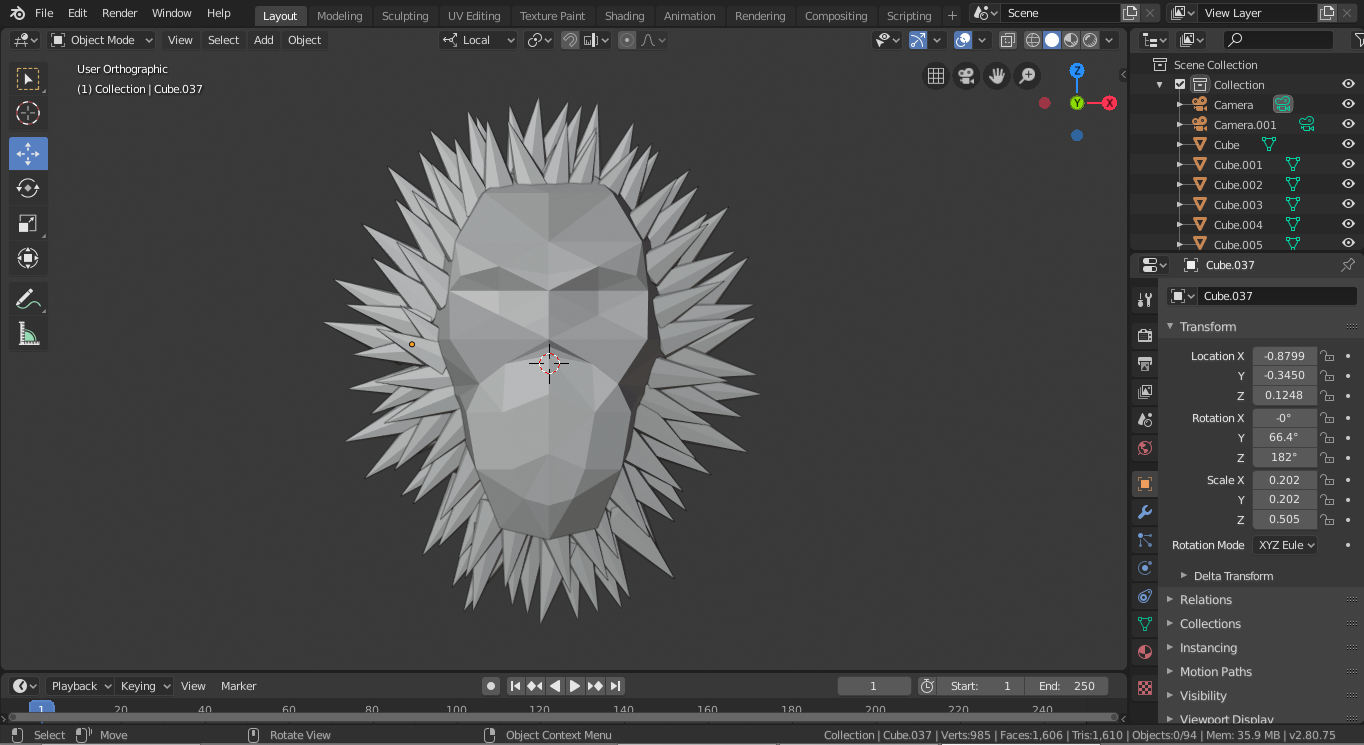Uncheck the Collection checkbox in outliner
This screenshot has width=1364, height=745.
coord(1180,85)
